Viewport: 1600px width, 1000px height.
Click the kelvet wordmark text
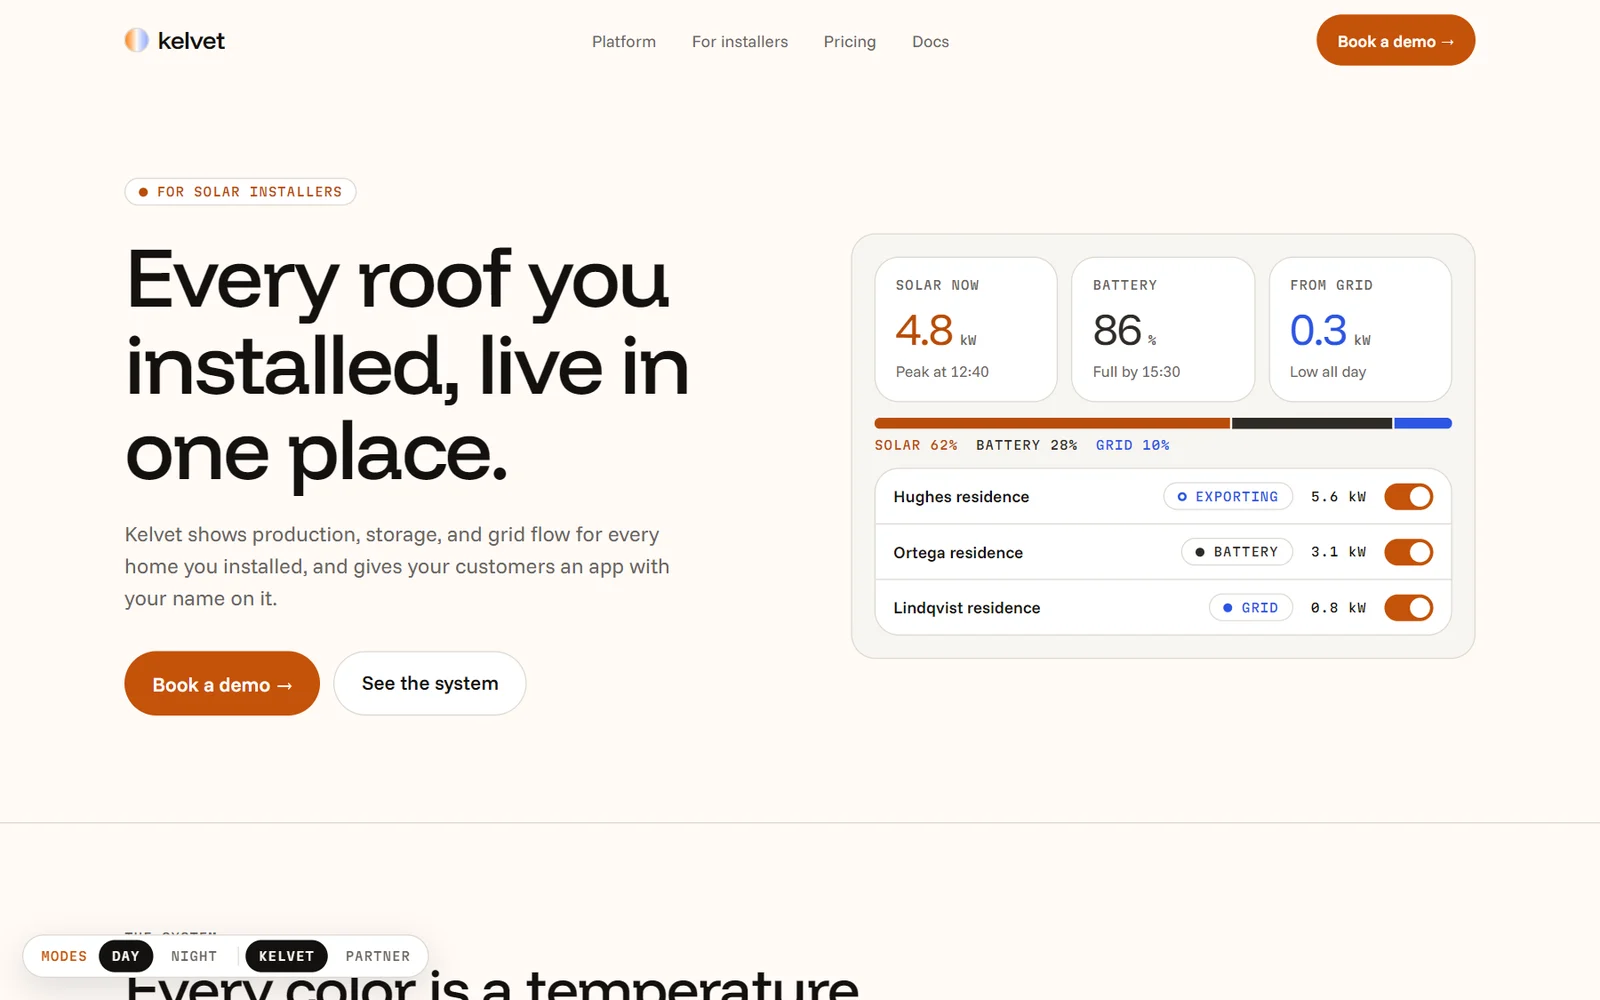(x=191, y=41)
